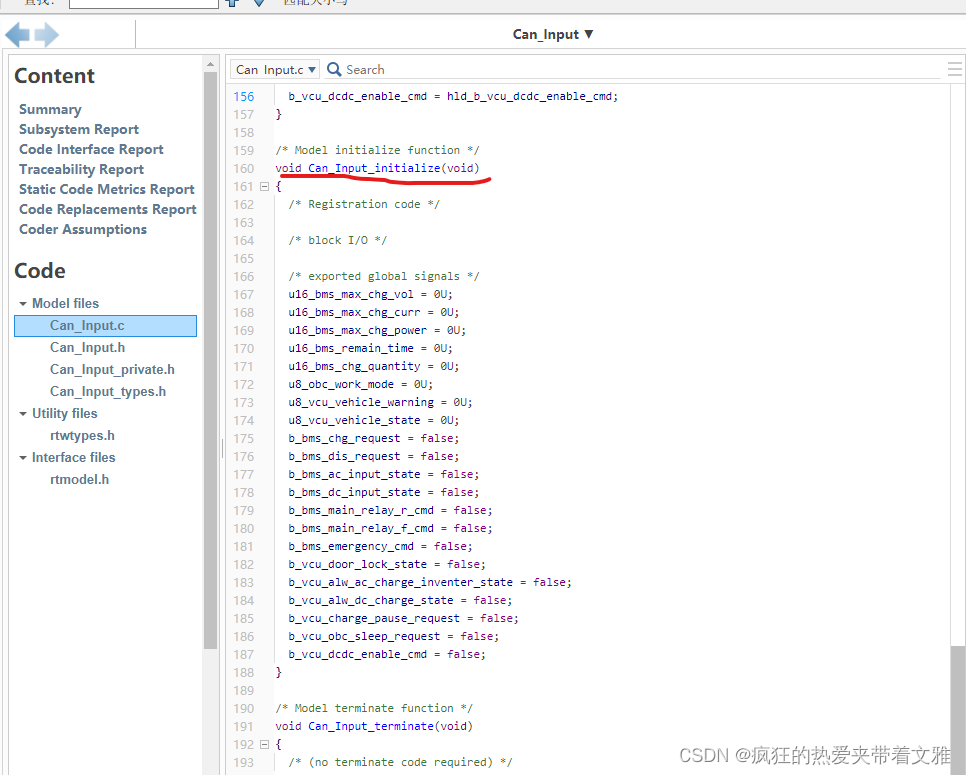
Task: Click the Content panel scrollbar thumb
Action: 210,360
